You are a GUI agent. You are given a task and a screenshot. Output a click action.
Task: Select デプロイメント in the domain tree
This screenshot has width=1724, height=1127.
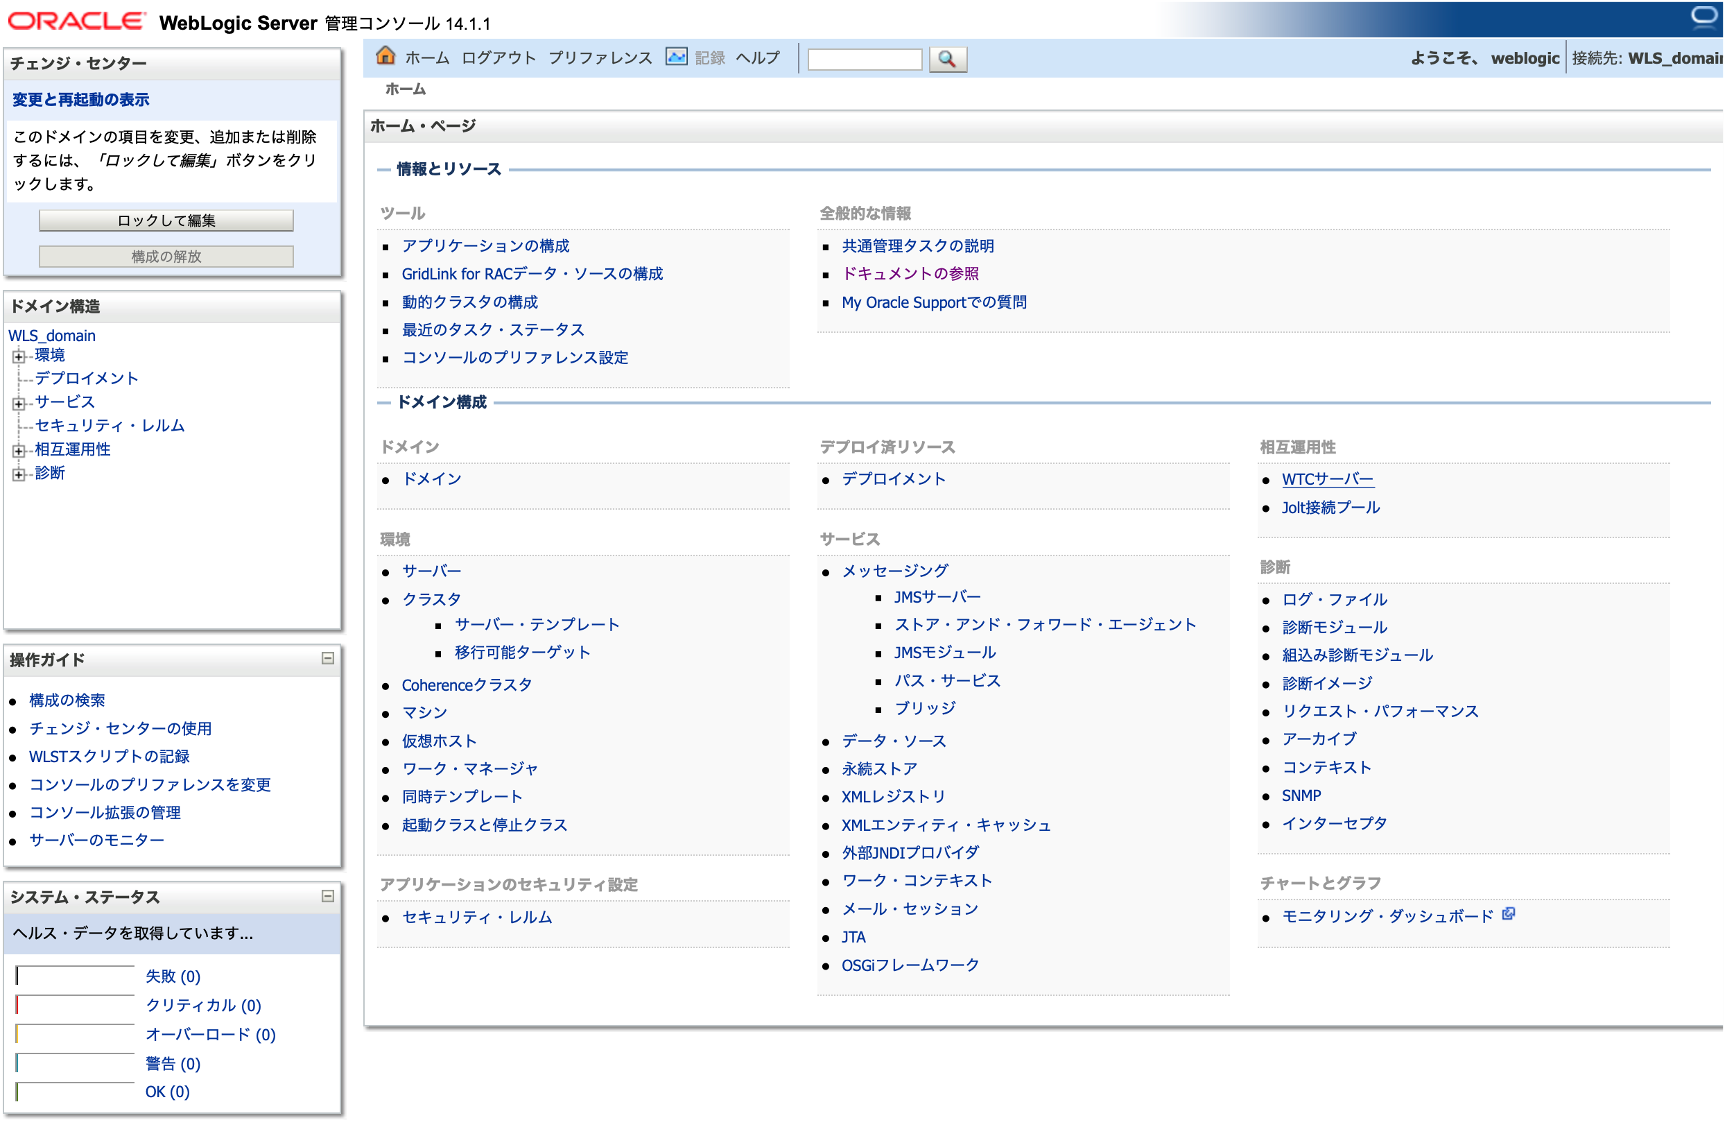(x=87, y=378)
